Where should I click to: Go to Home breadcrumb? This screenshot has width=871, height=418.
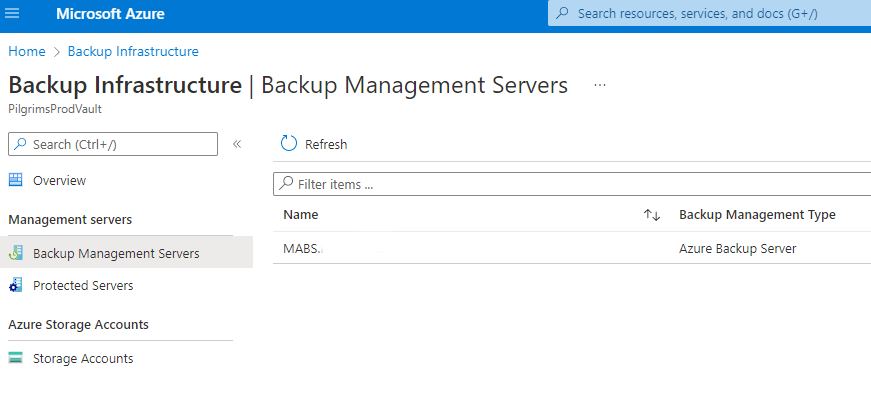coord(27,51)
